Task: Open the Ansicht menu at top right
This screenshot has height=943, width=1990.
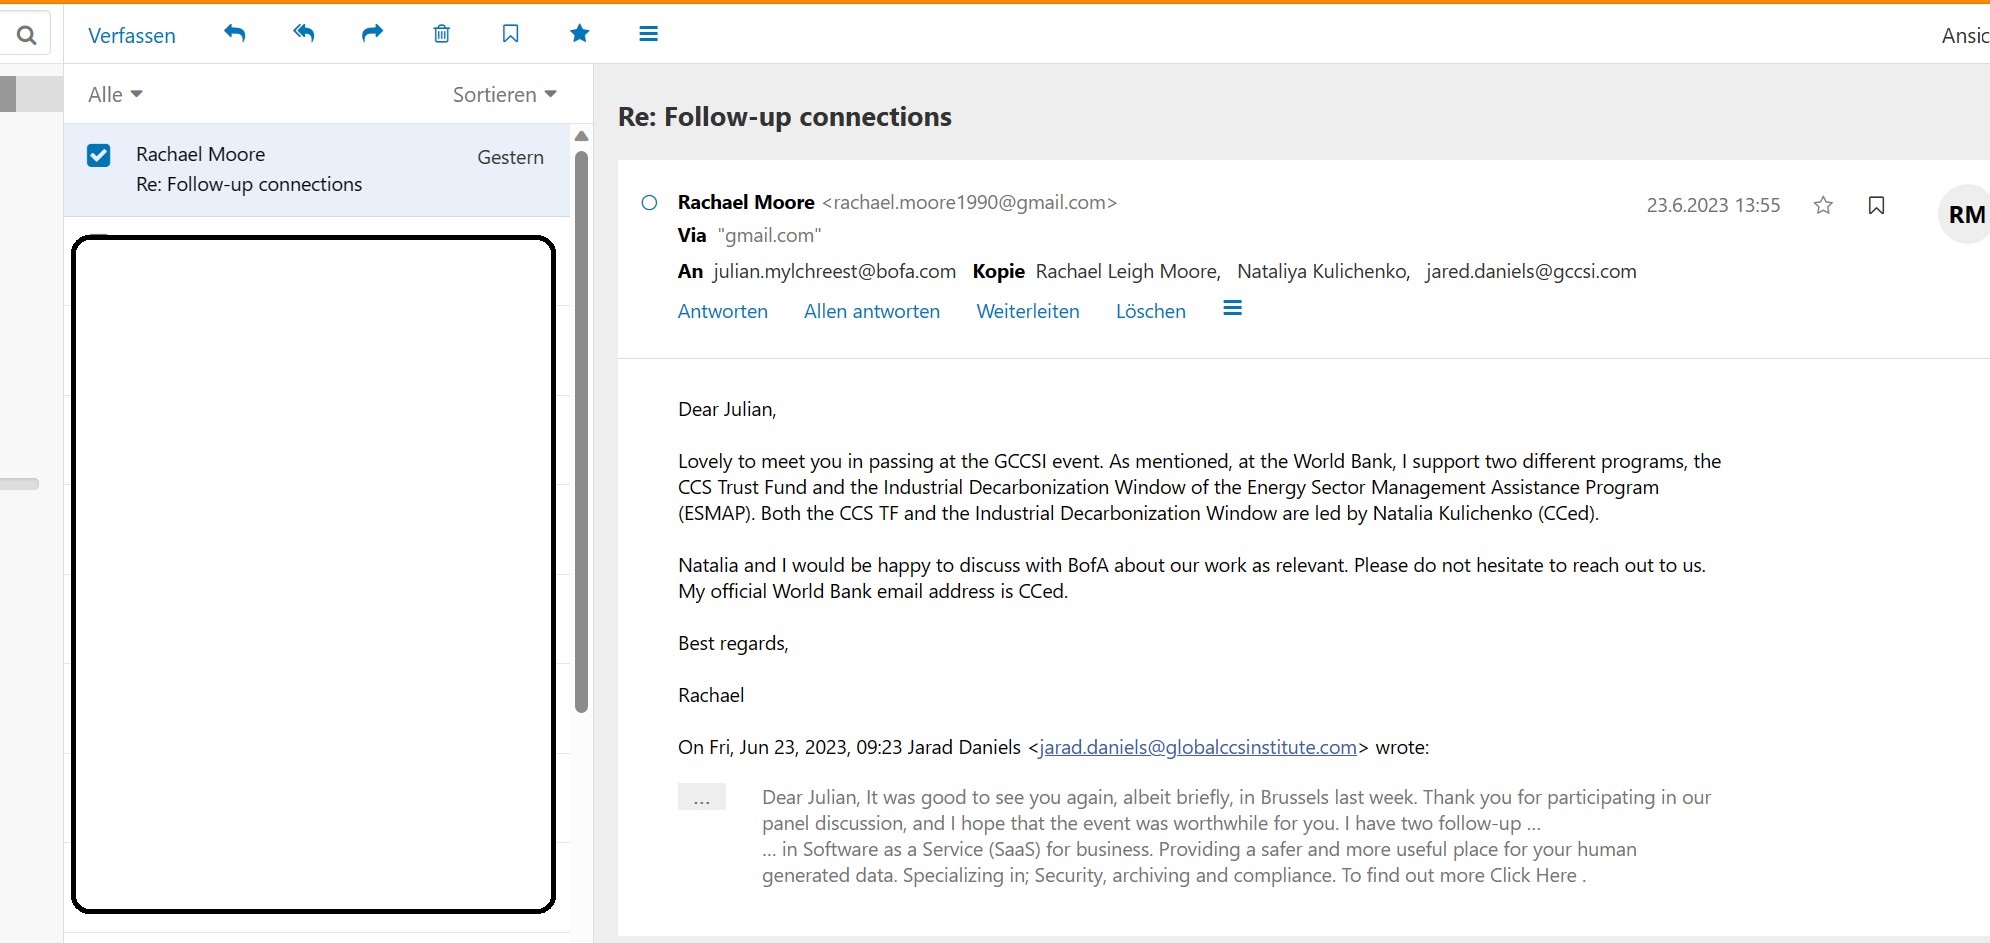Action: pyautogui.click(x=1965, y=36)
